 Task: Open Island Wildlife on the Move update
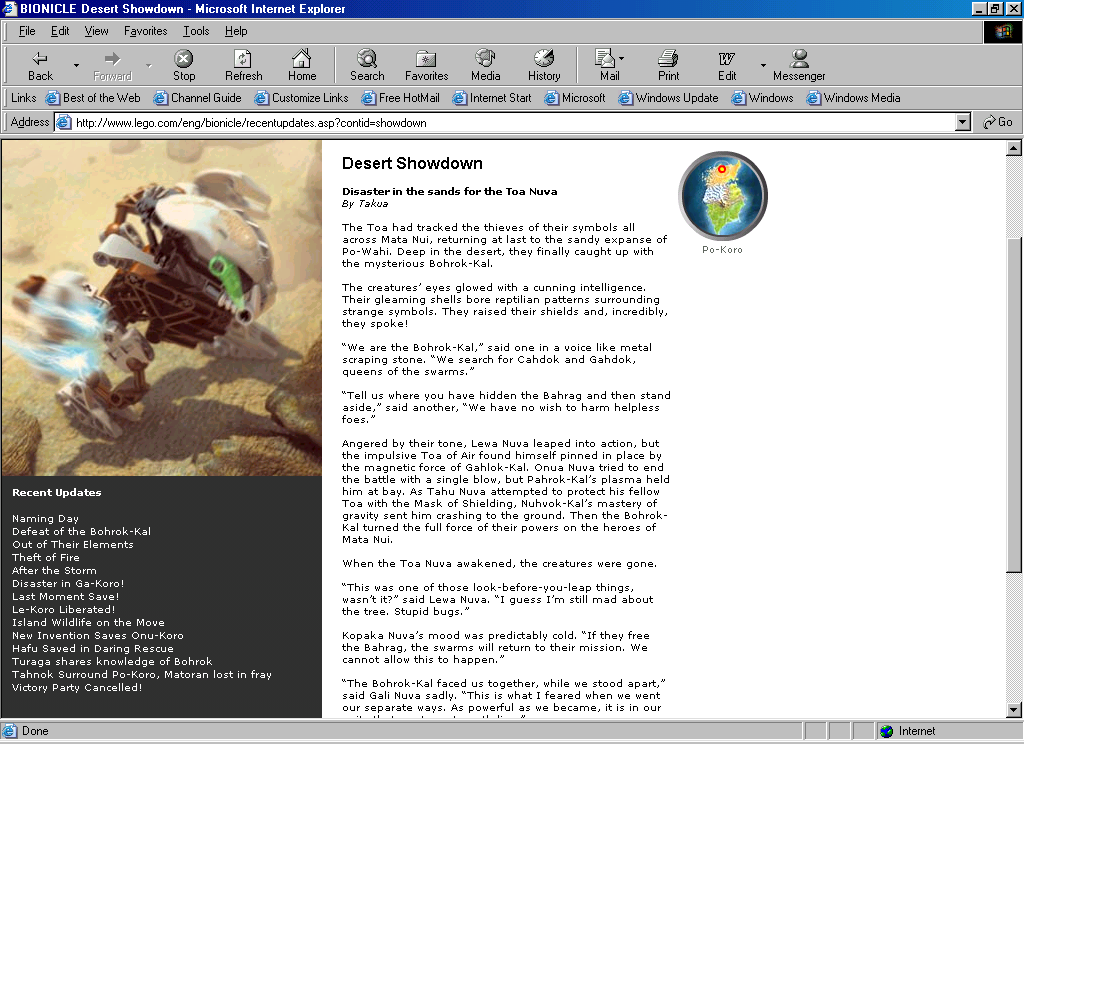pyautogui.click(x=88, y=622)
